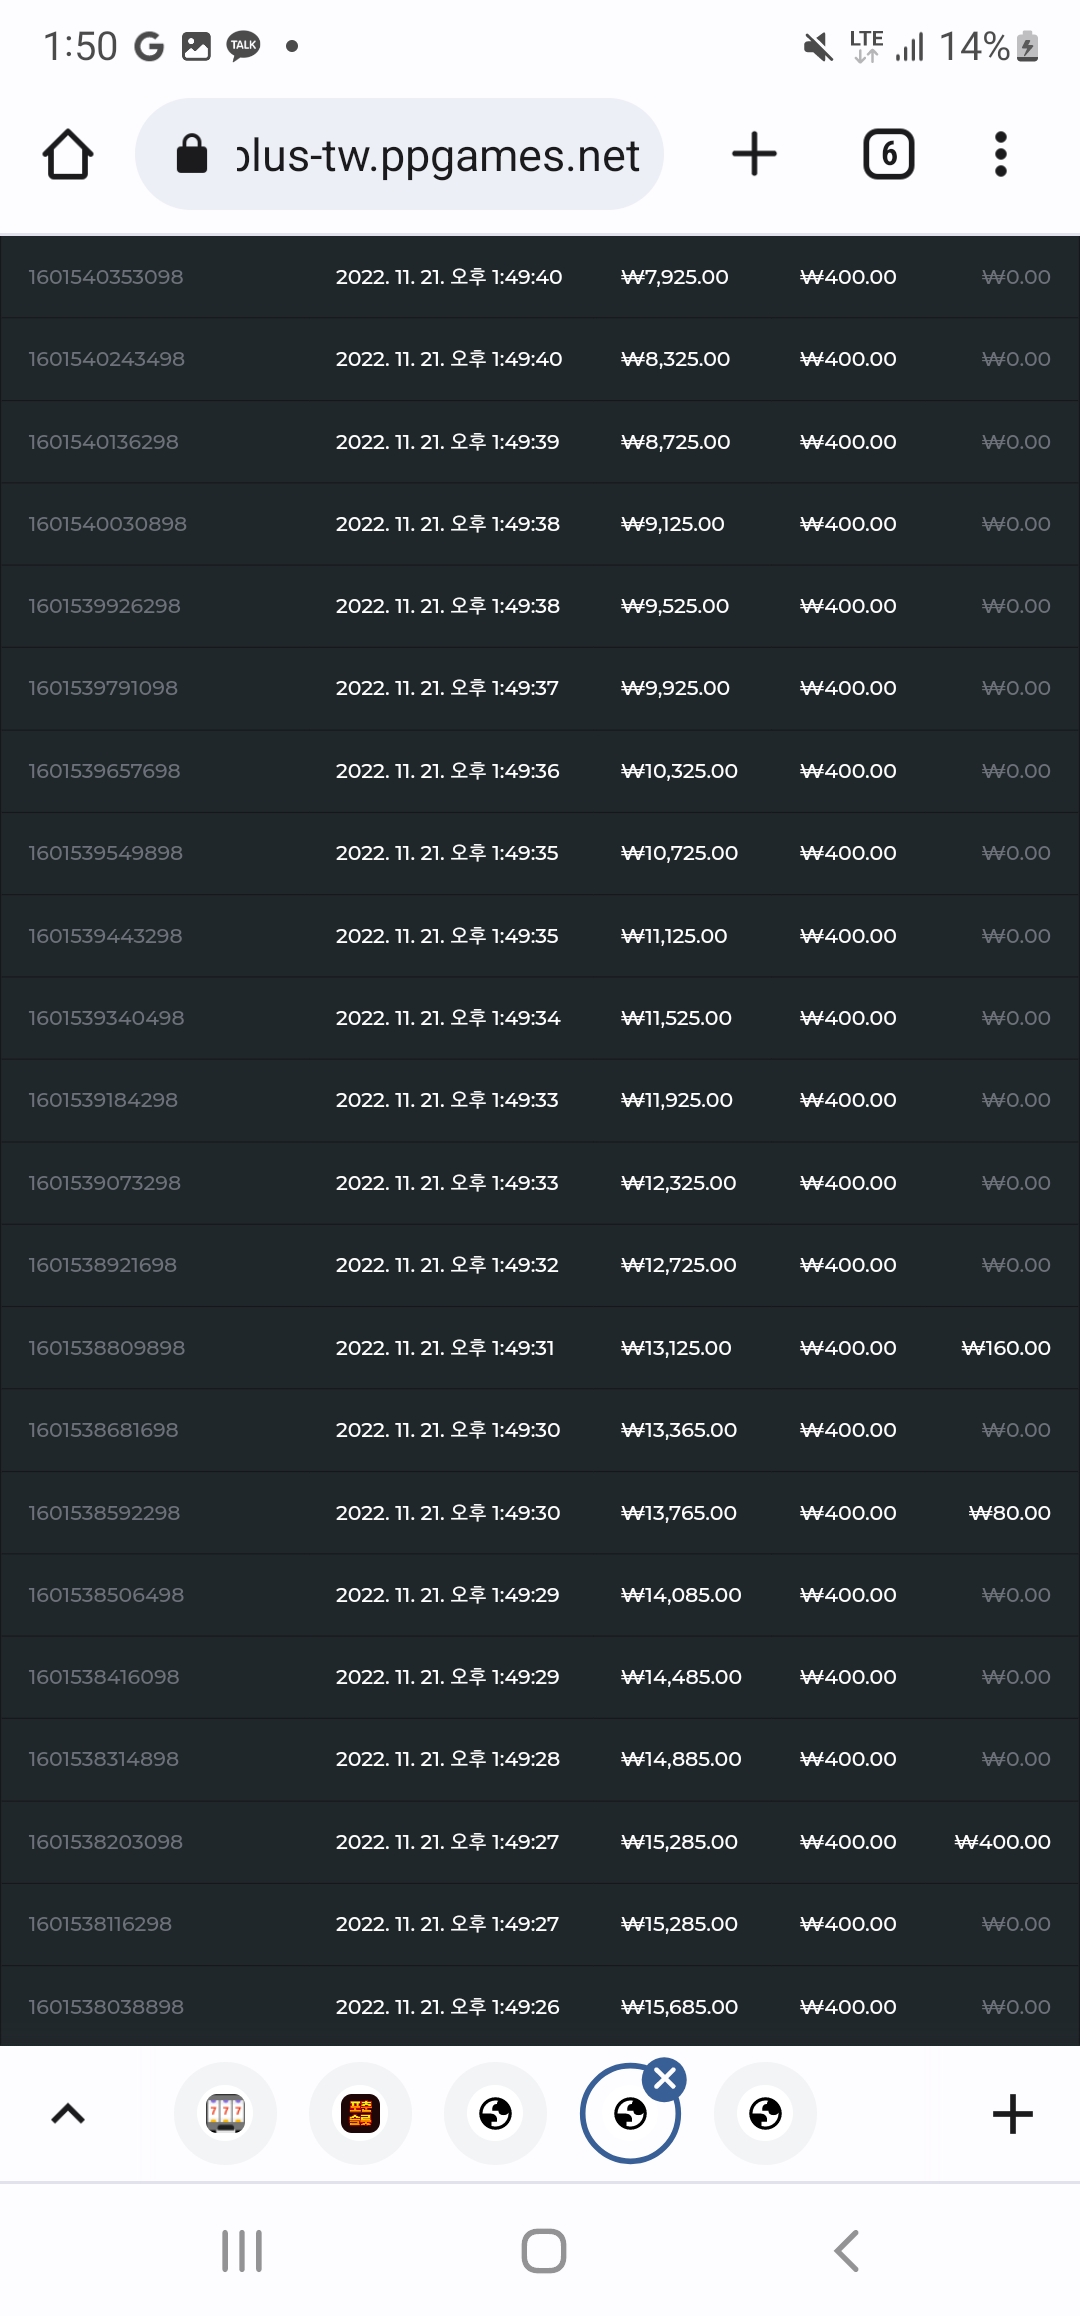Viewport: 1080px width, 2316px height.
Task: Switch to the globe tab before active one
Action: pos(495,2113)
